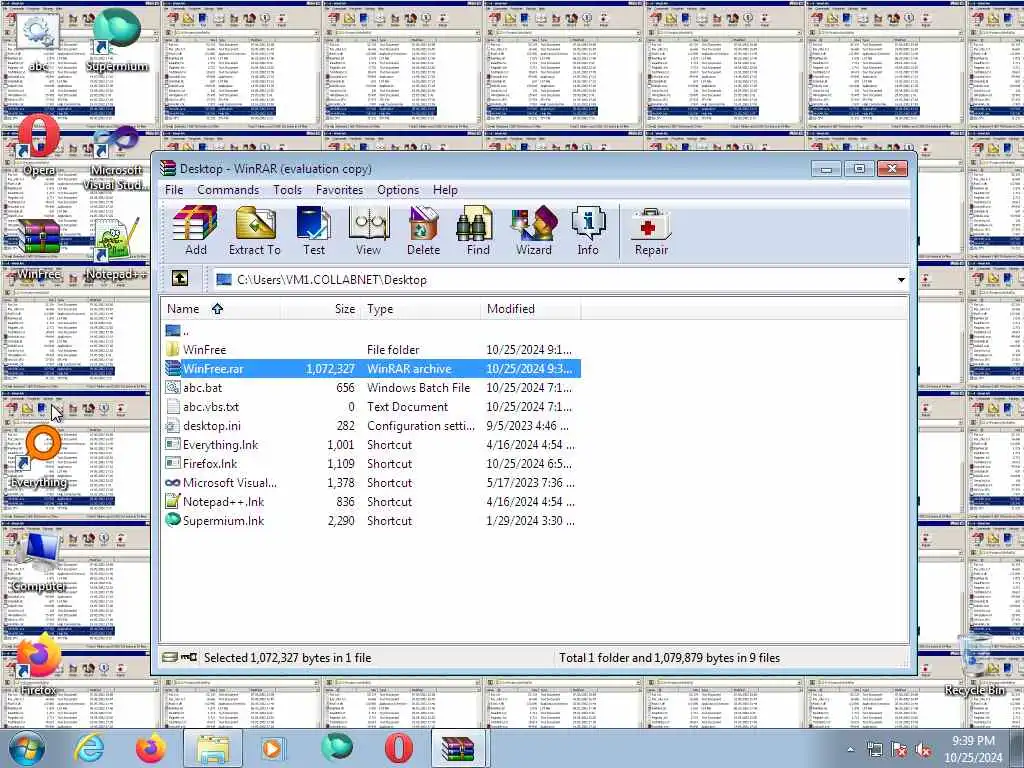Open the Favorites menu
This screenshot has width=1024, height=768.
coord(339,190)
